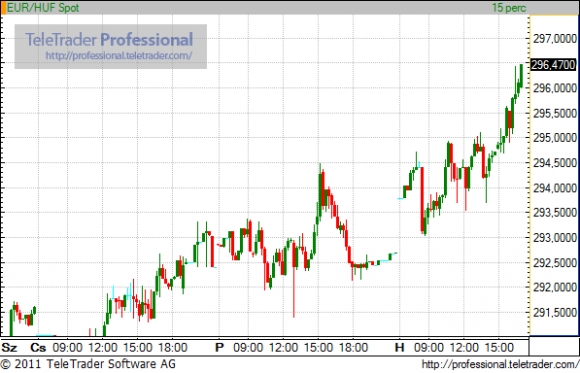
Task: Select the 297,0000 price axis label
Action: coord(555,38)
